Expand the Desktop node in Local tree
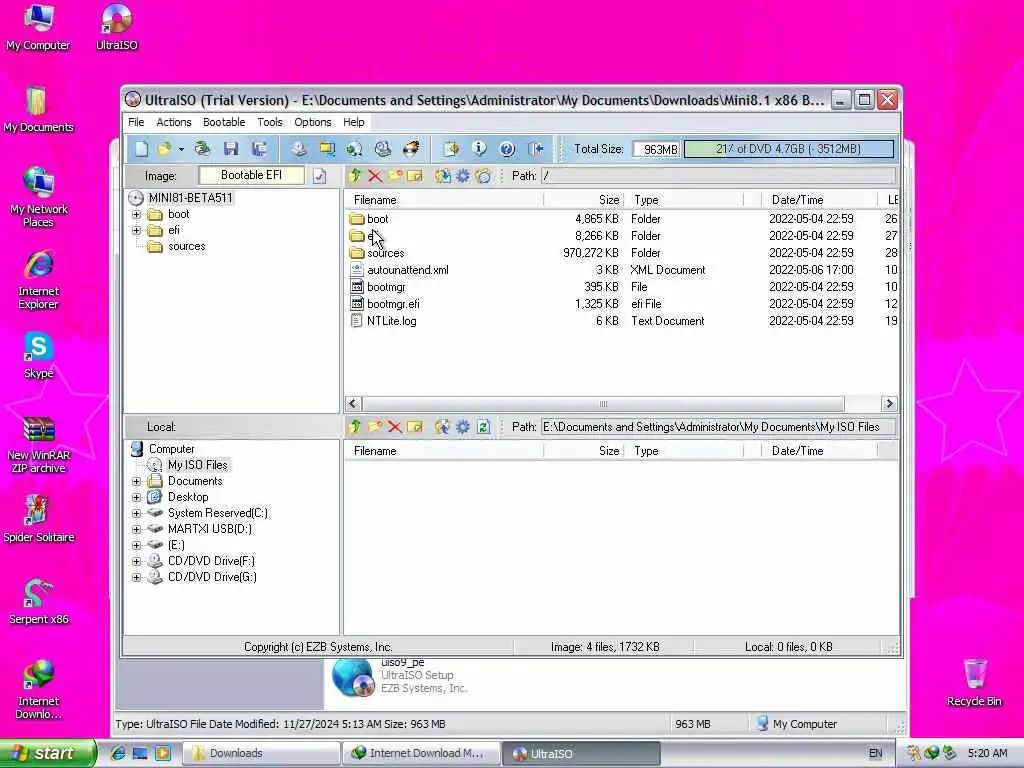Screen dimensions: 1024x768 click(136, 497)
